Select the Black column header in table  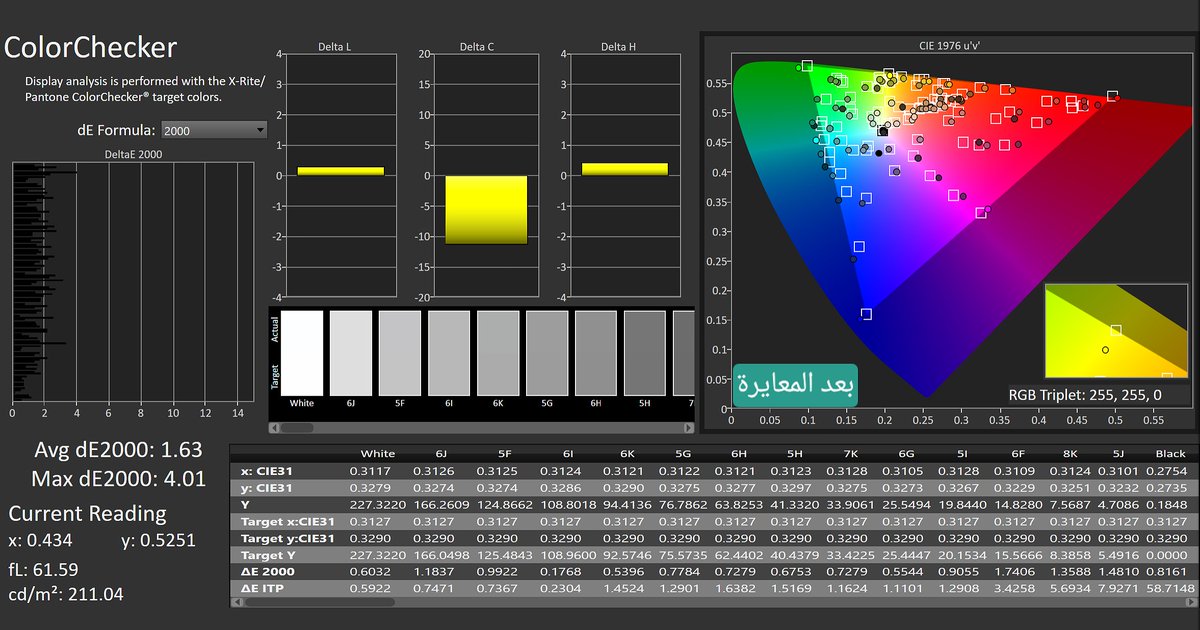pos(1171,453)
